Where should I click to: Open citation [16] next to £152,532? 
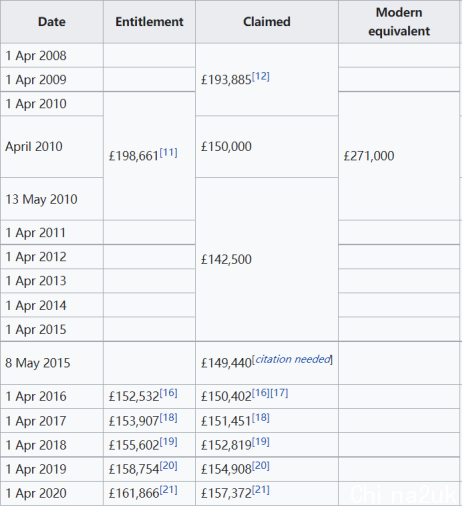coord(168,393)
